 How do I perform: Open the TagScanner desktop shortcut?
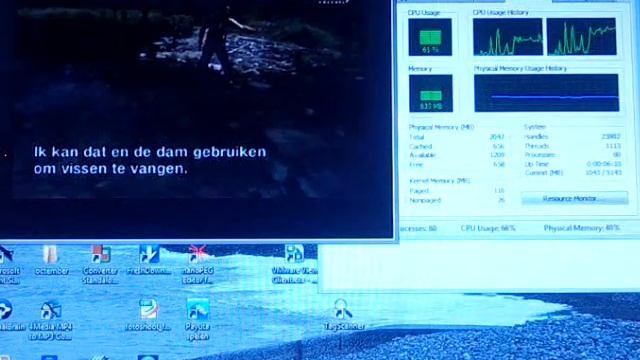(x=344, y=315)
